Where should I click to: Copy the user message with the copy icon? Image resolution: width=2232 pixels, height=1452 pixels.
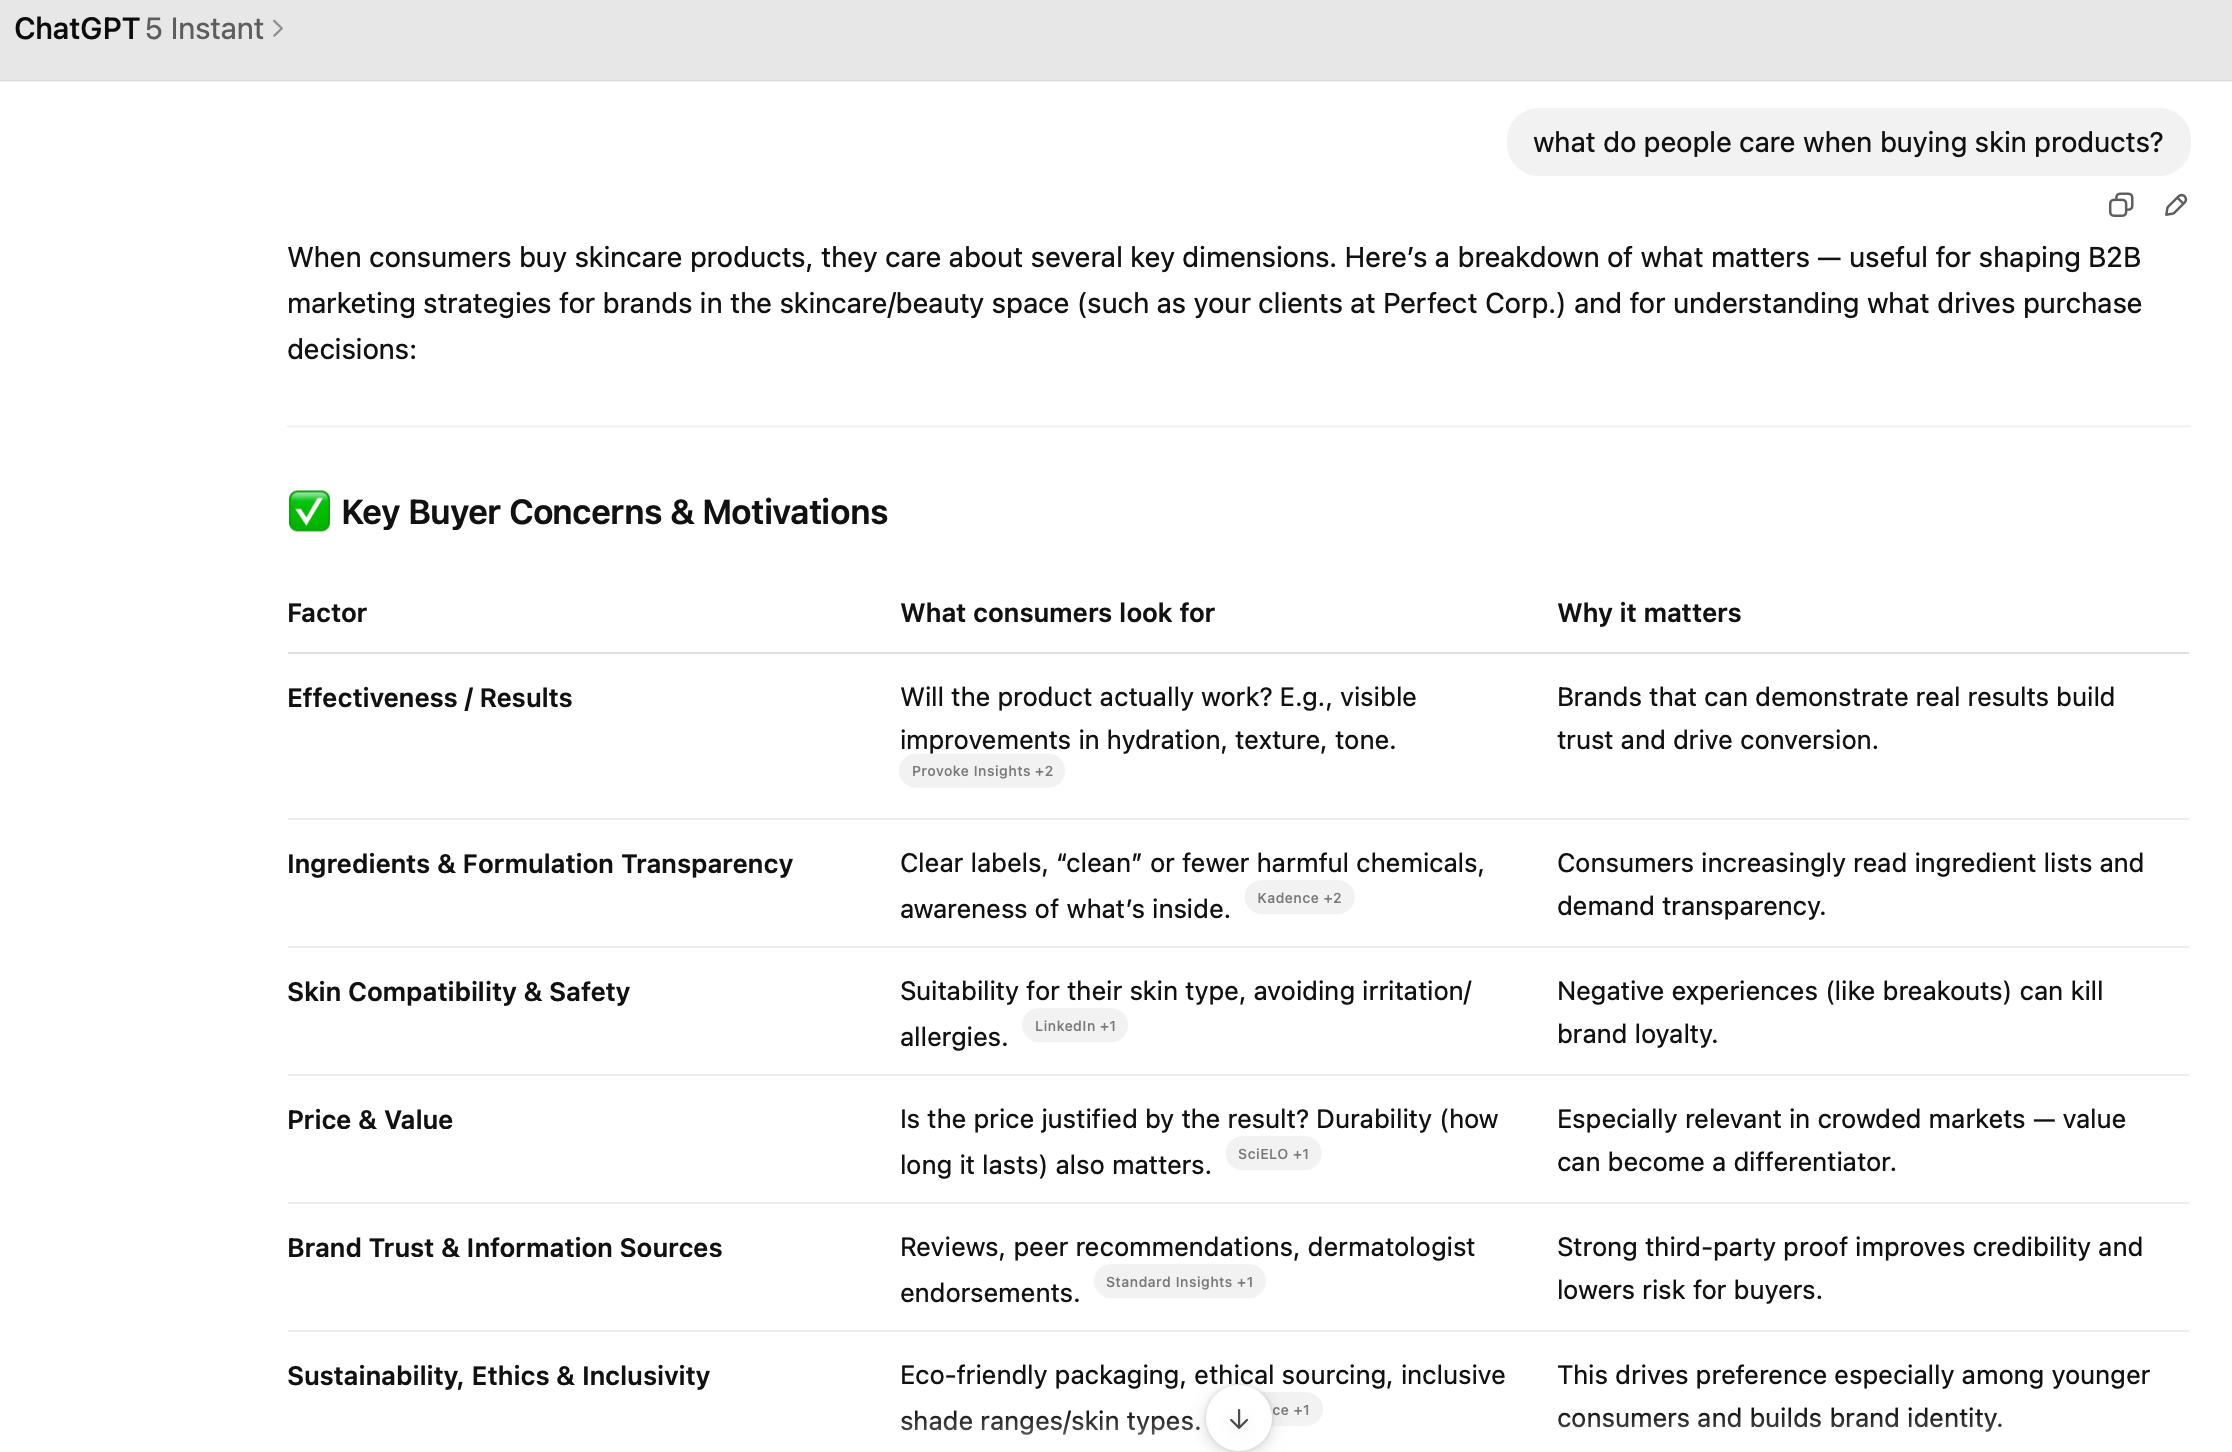pos(2120,205)
